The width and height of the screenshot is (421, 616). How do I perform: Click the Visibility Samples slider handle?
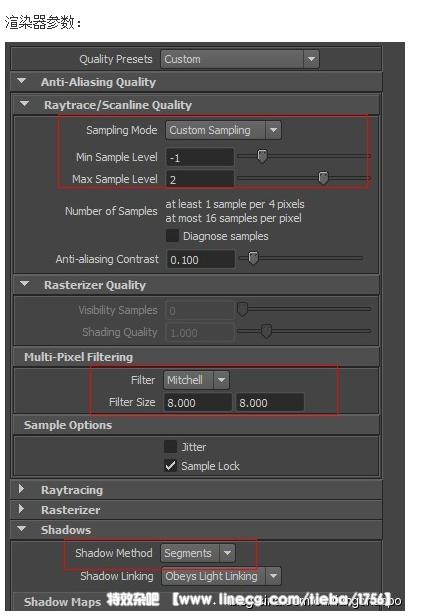tap(243, 309)
